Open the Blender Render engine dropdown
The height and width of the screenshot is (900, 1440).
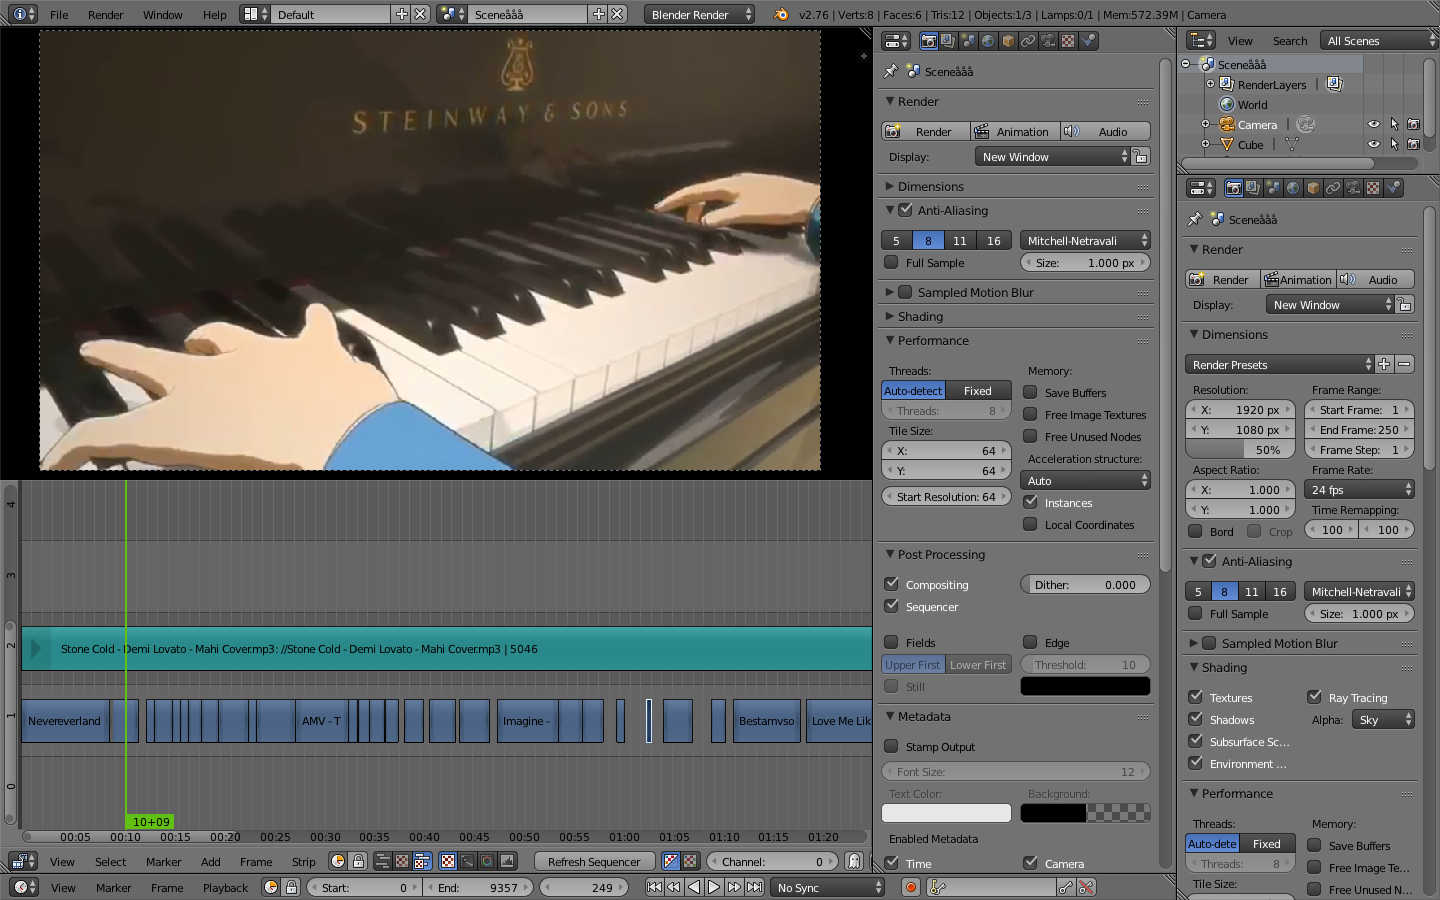point(699,14)
